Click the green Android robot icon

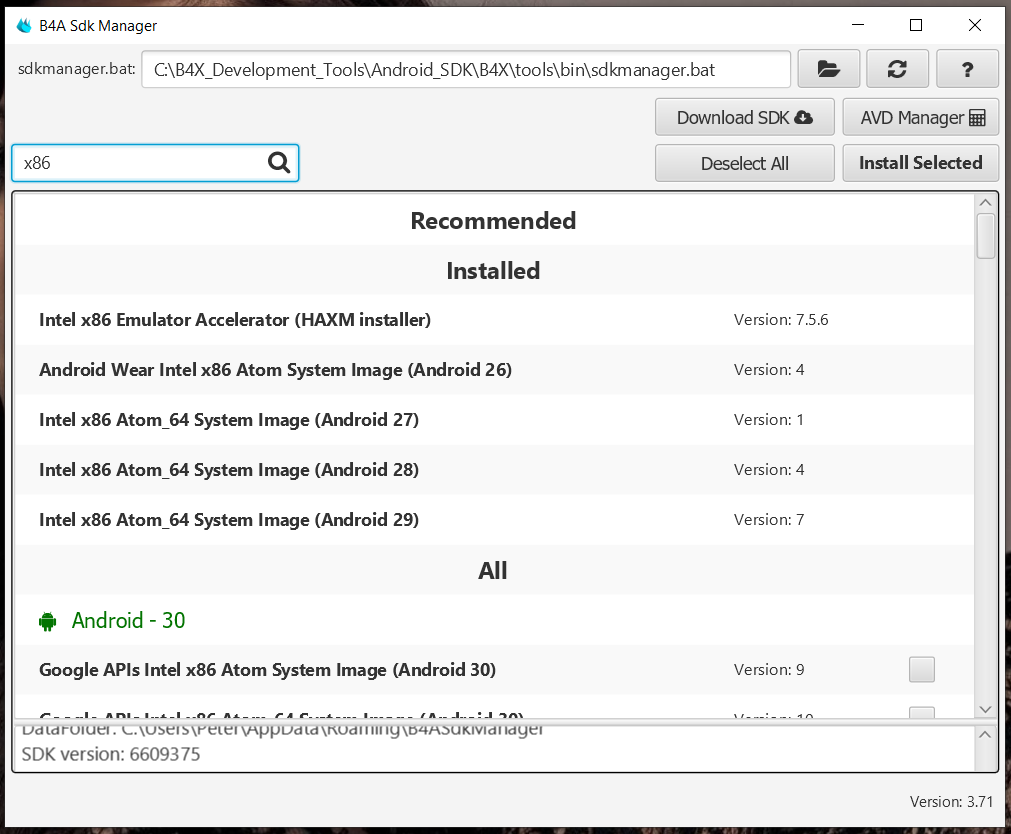(48, 621)
